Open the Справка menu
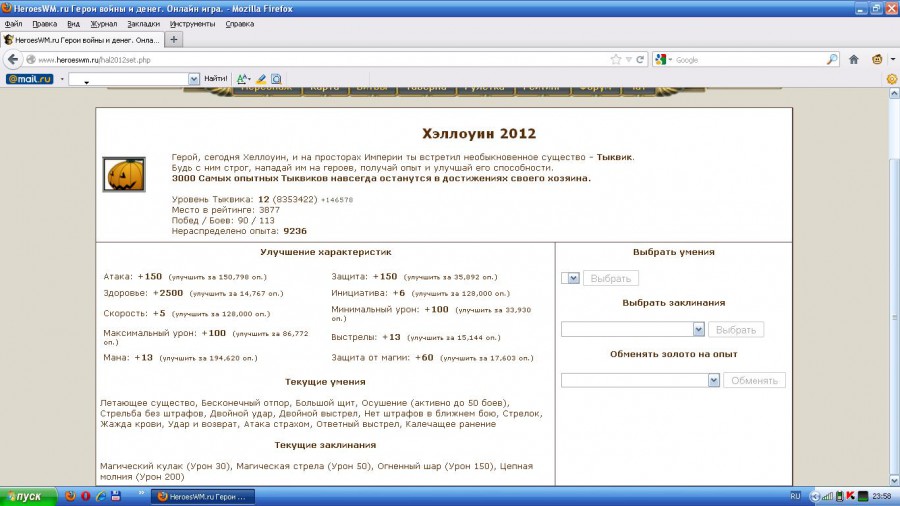Image resolution: width=900 pixels, height=506 pixels. 239,24
